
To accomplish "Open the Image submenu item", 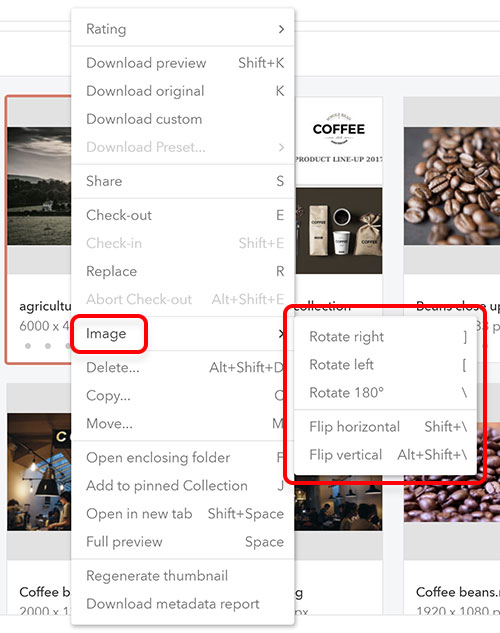I will [183, 333].
